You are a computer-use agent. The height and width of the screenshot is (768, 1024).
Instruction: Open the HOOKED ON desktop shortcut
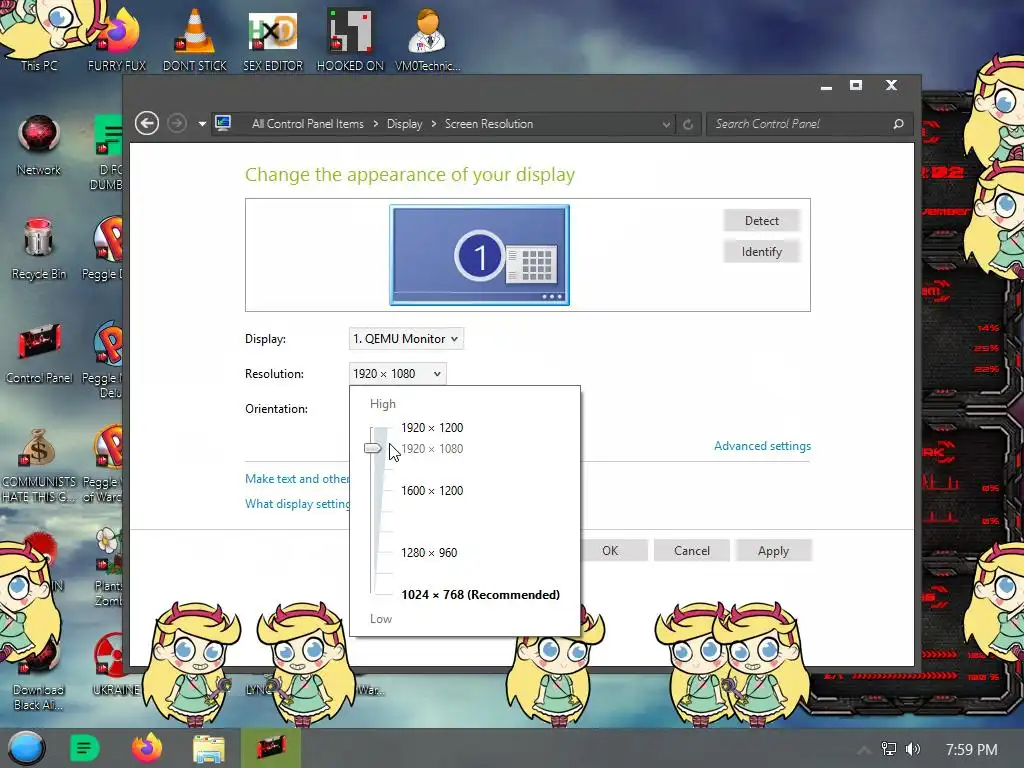[x=350, y=39]
